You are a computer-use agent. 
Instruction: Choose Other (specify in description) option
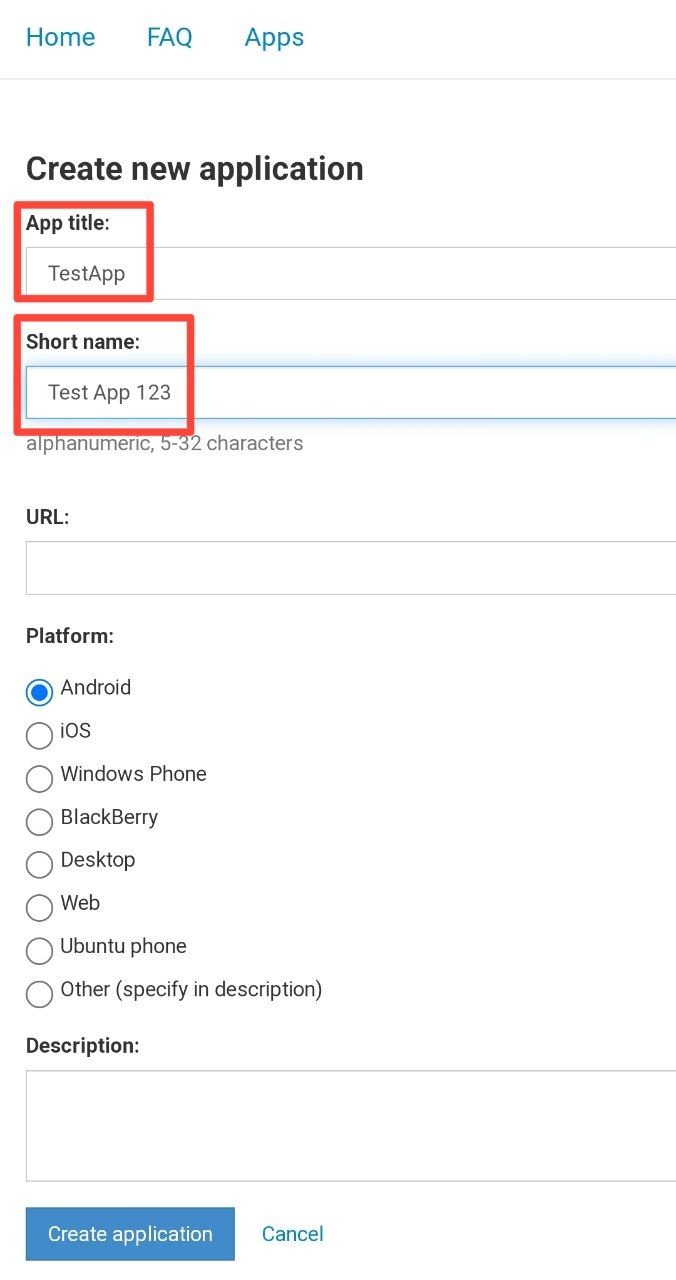tap(39, 993)
